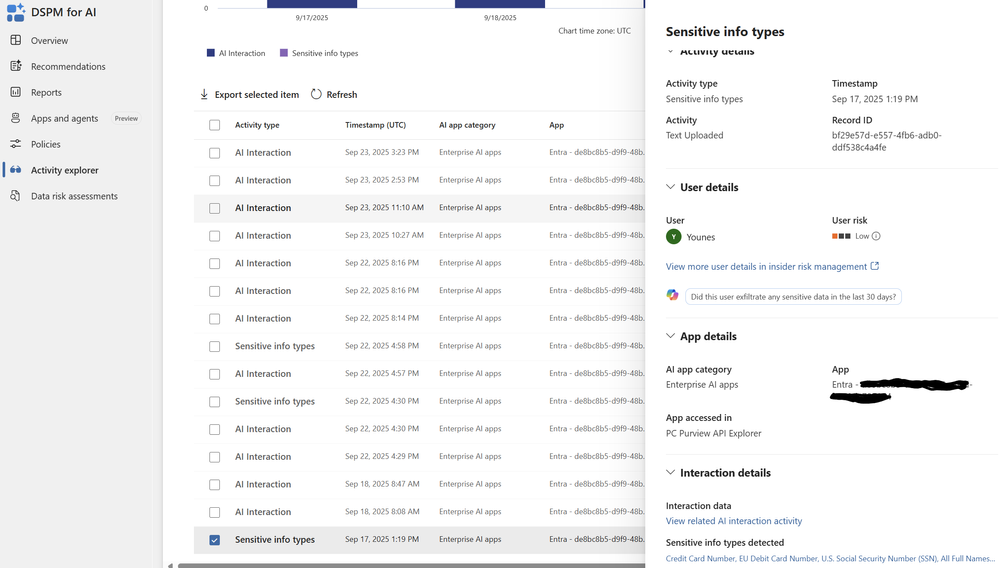Toggle the AI Interaction legend swatch
The width and height of the screenshot is (999, 568).
pyautogui.click(x=211, y=53)
